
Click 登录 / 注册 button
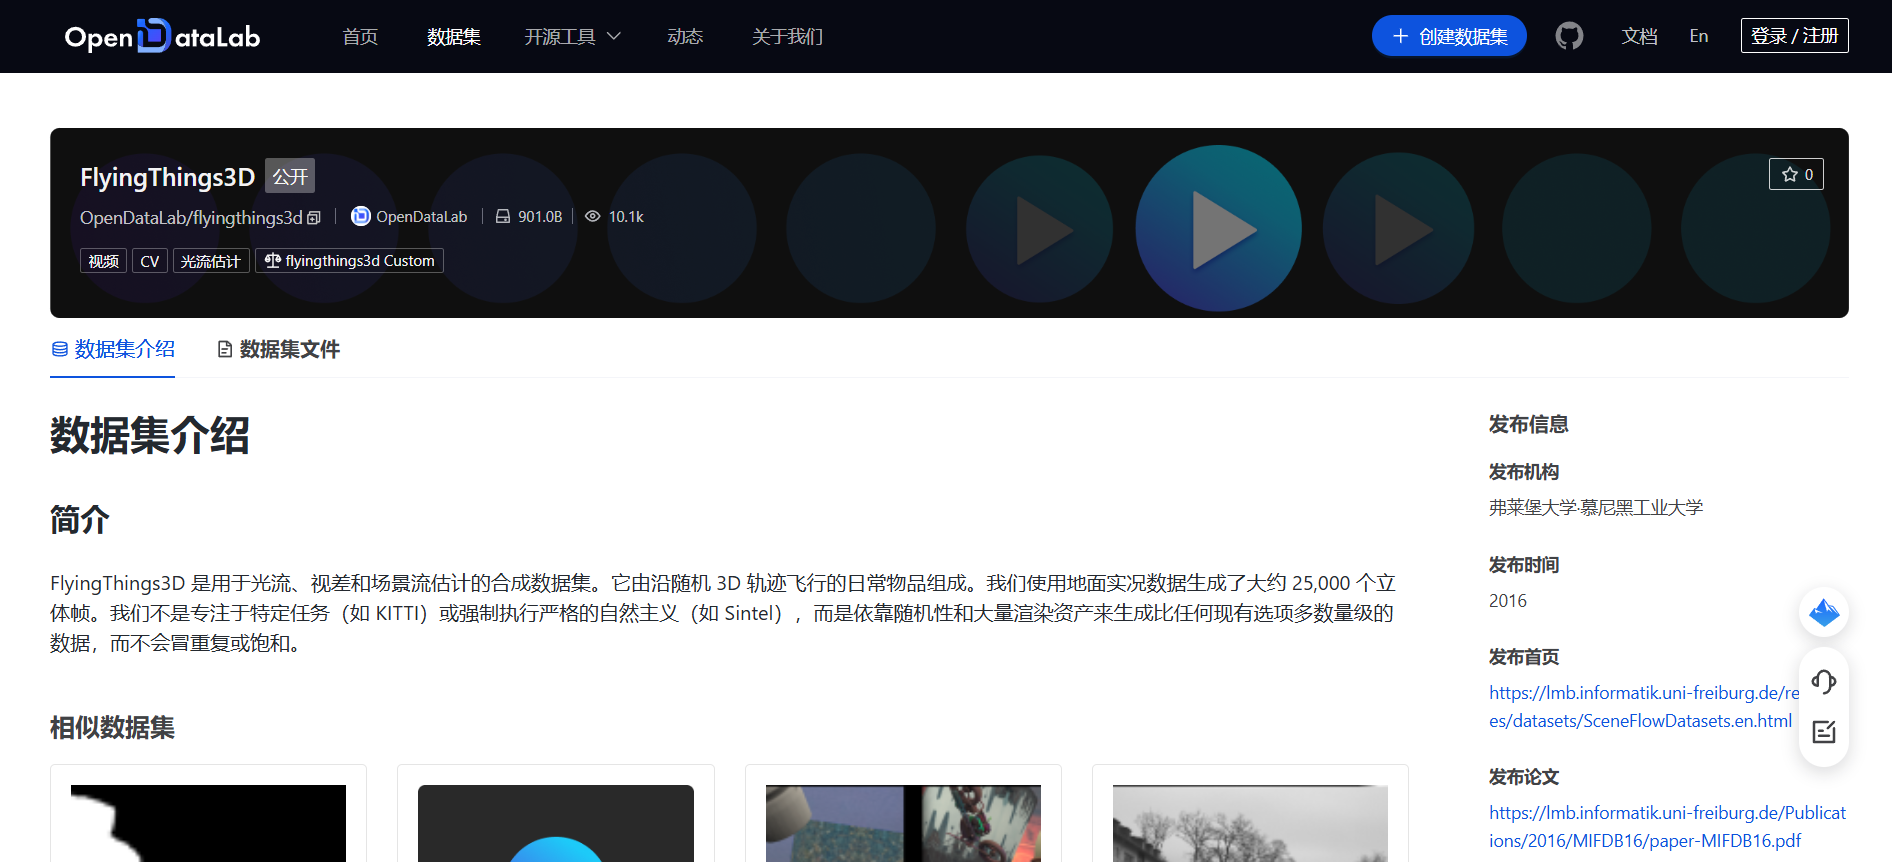tap(1794, 35)
